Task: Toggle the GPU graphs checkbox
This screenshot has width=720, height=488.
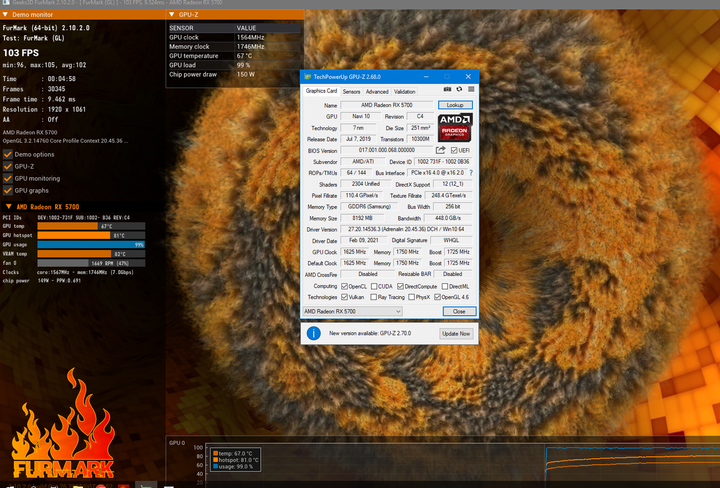Action: pos(8,190)
